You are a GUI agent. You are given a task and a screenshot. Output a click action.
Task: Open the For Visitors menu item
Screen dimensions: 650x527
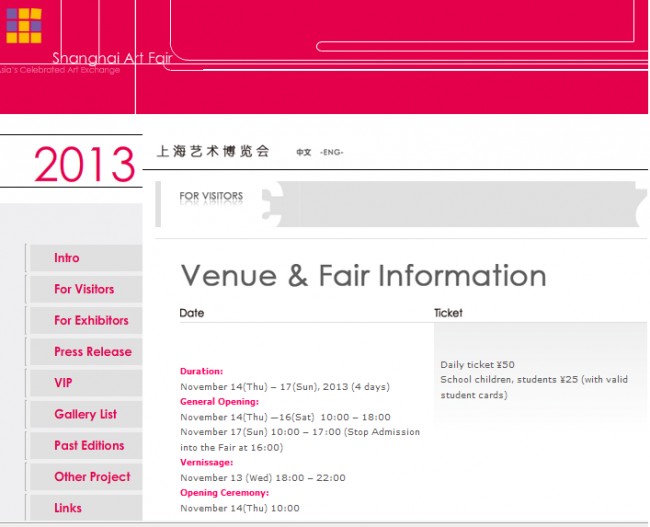pos(84,289)
